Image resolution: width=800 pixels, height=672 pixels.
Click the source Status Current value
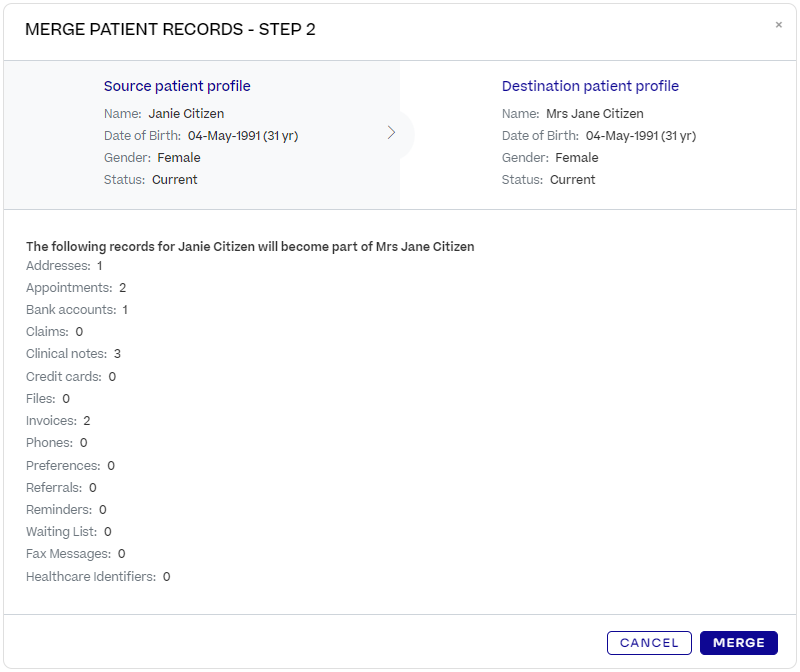pos(174,180)
